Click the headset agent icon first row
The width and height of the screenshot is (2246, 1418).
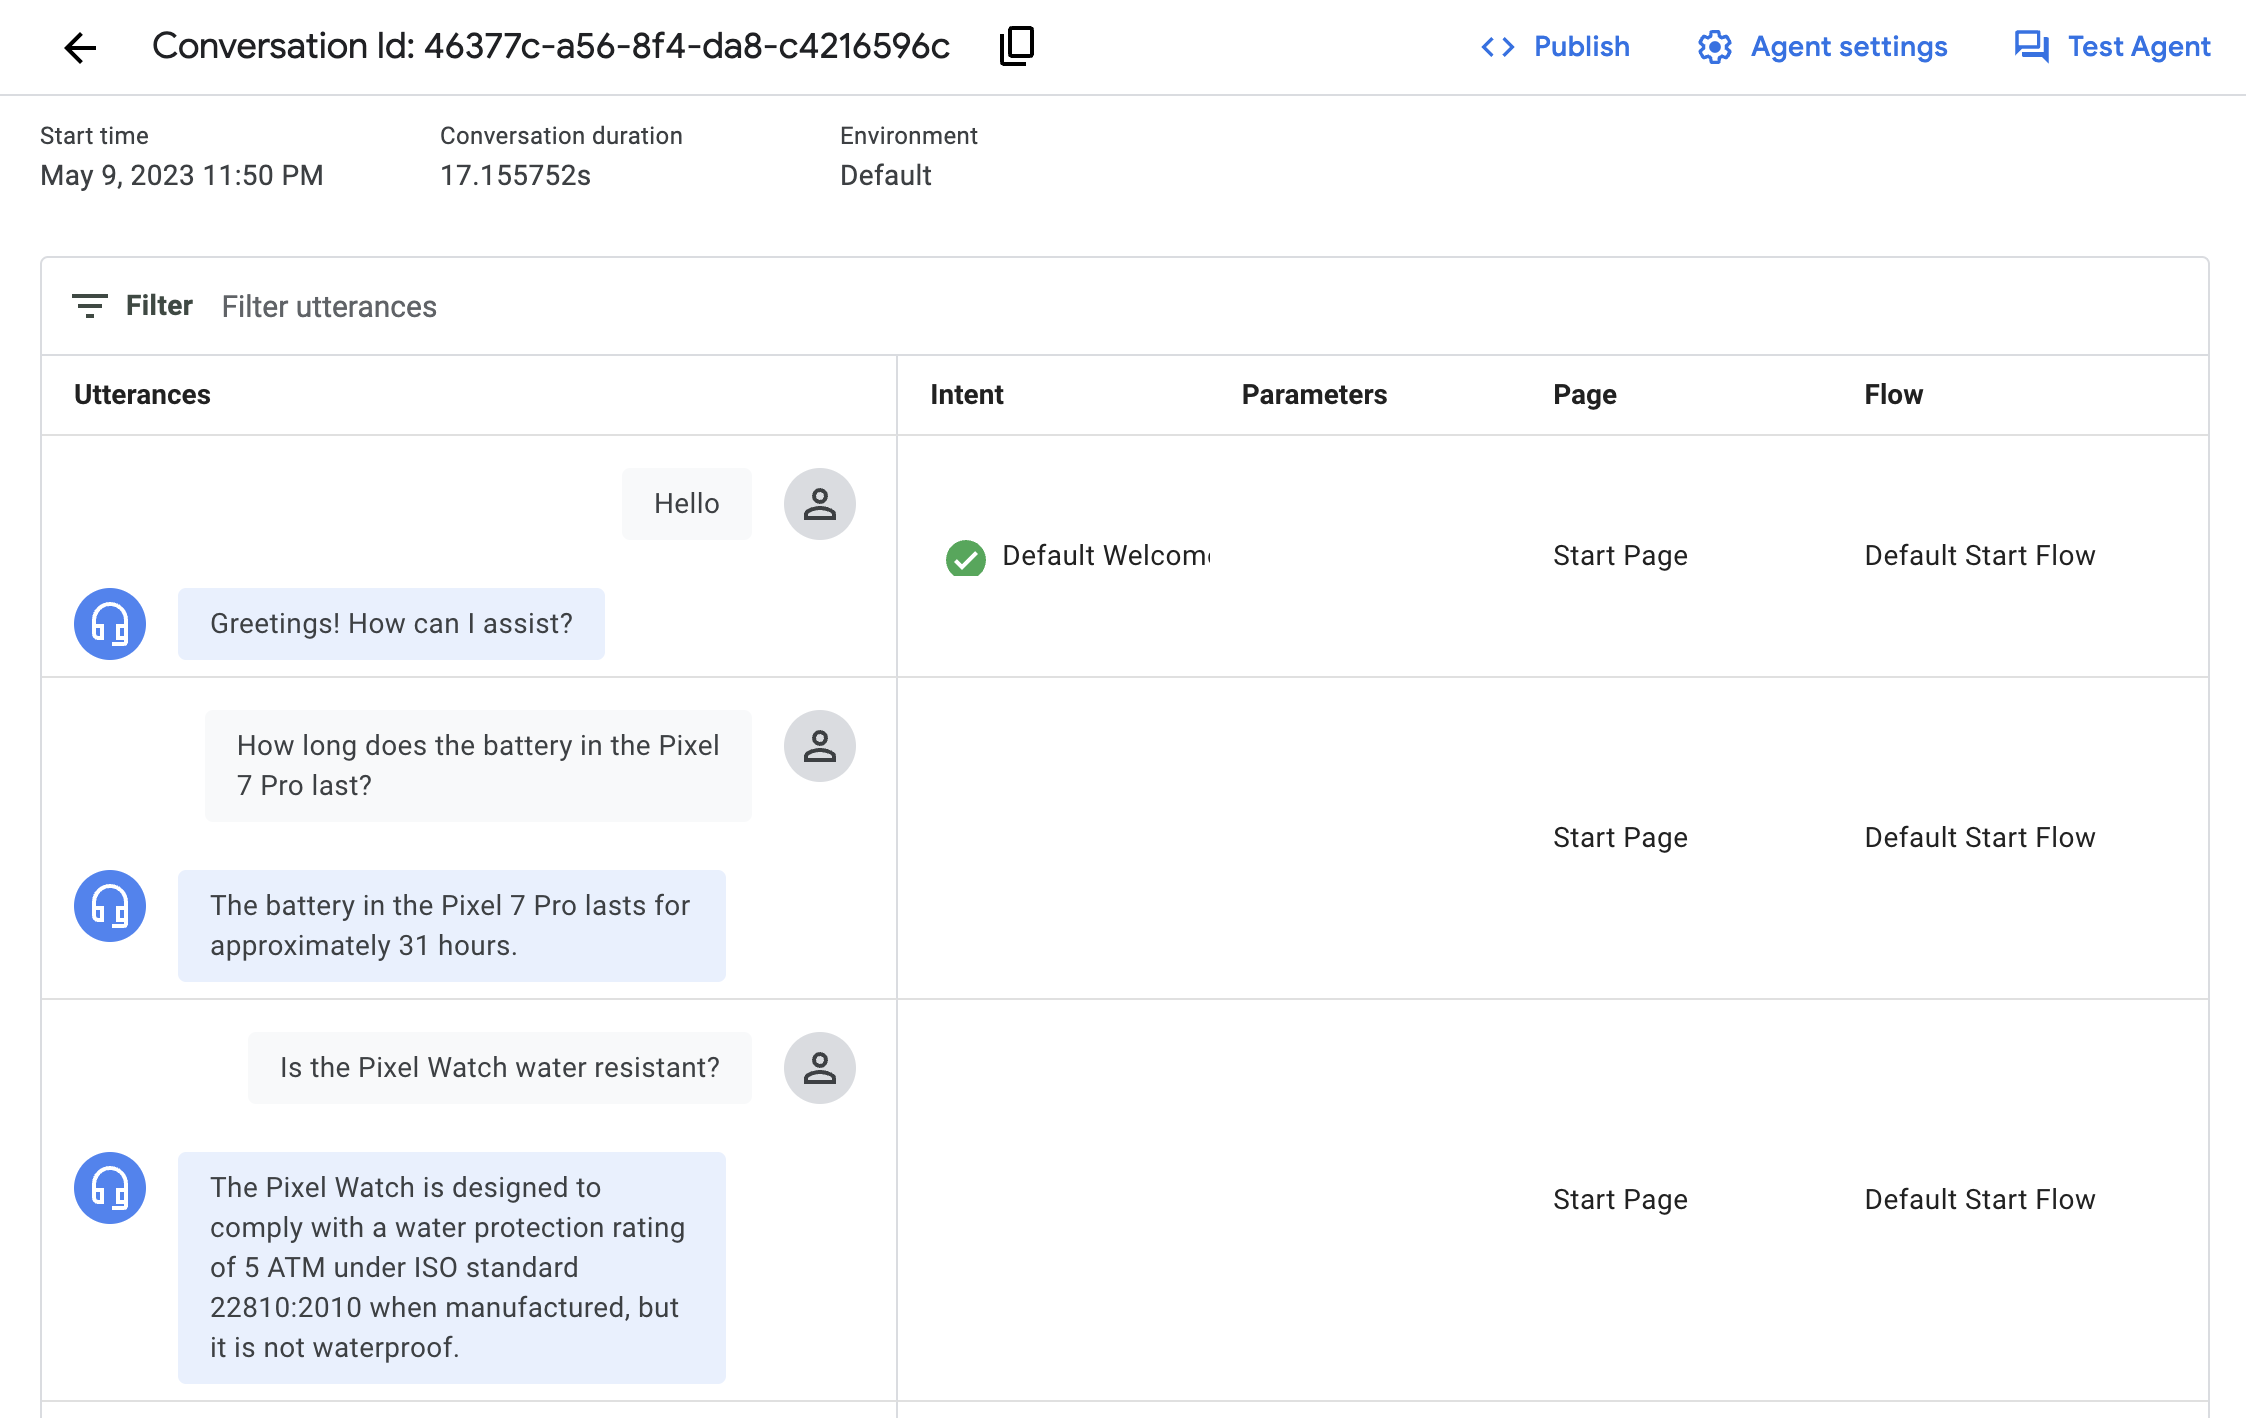click(x=109, y=624)
